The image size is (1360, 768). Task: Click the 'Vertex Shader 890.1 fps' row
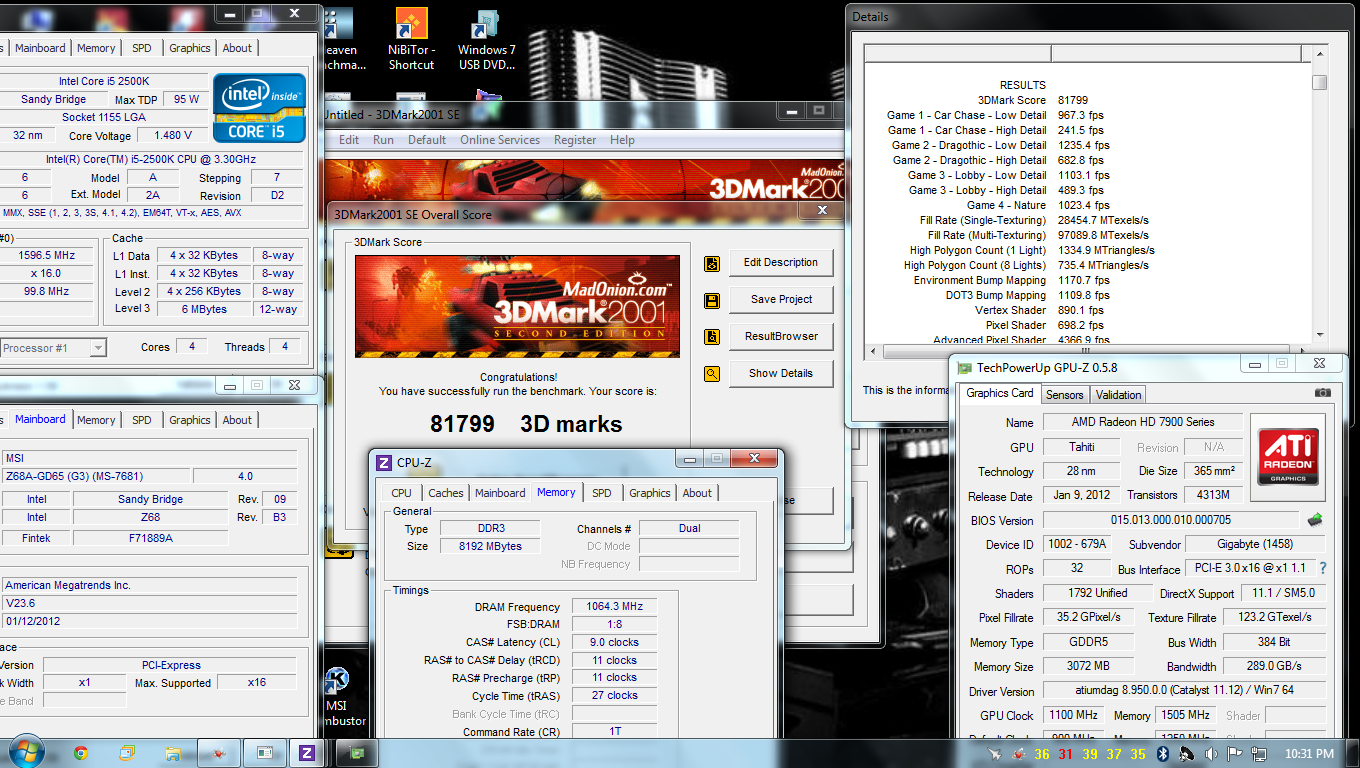click(1042, 310)
